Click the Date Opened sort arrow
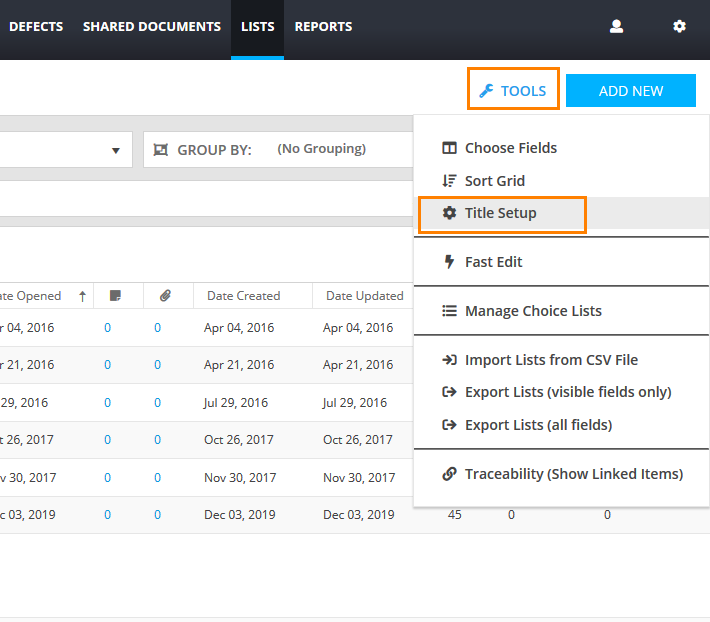 82,296
